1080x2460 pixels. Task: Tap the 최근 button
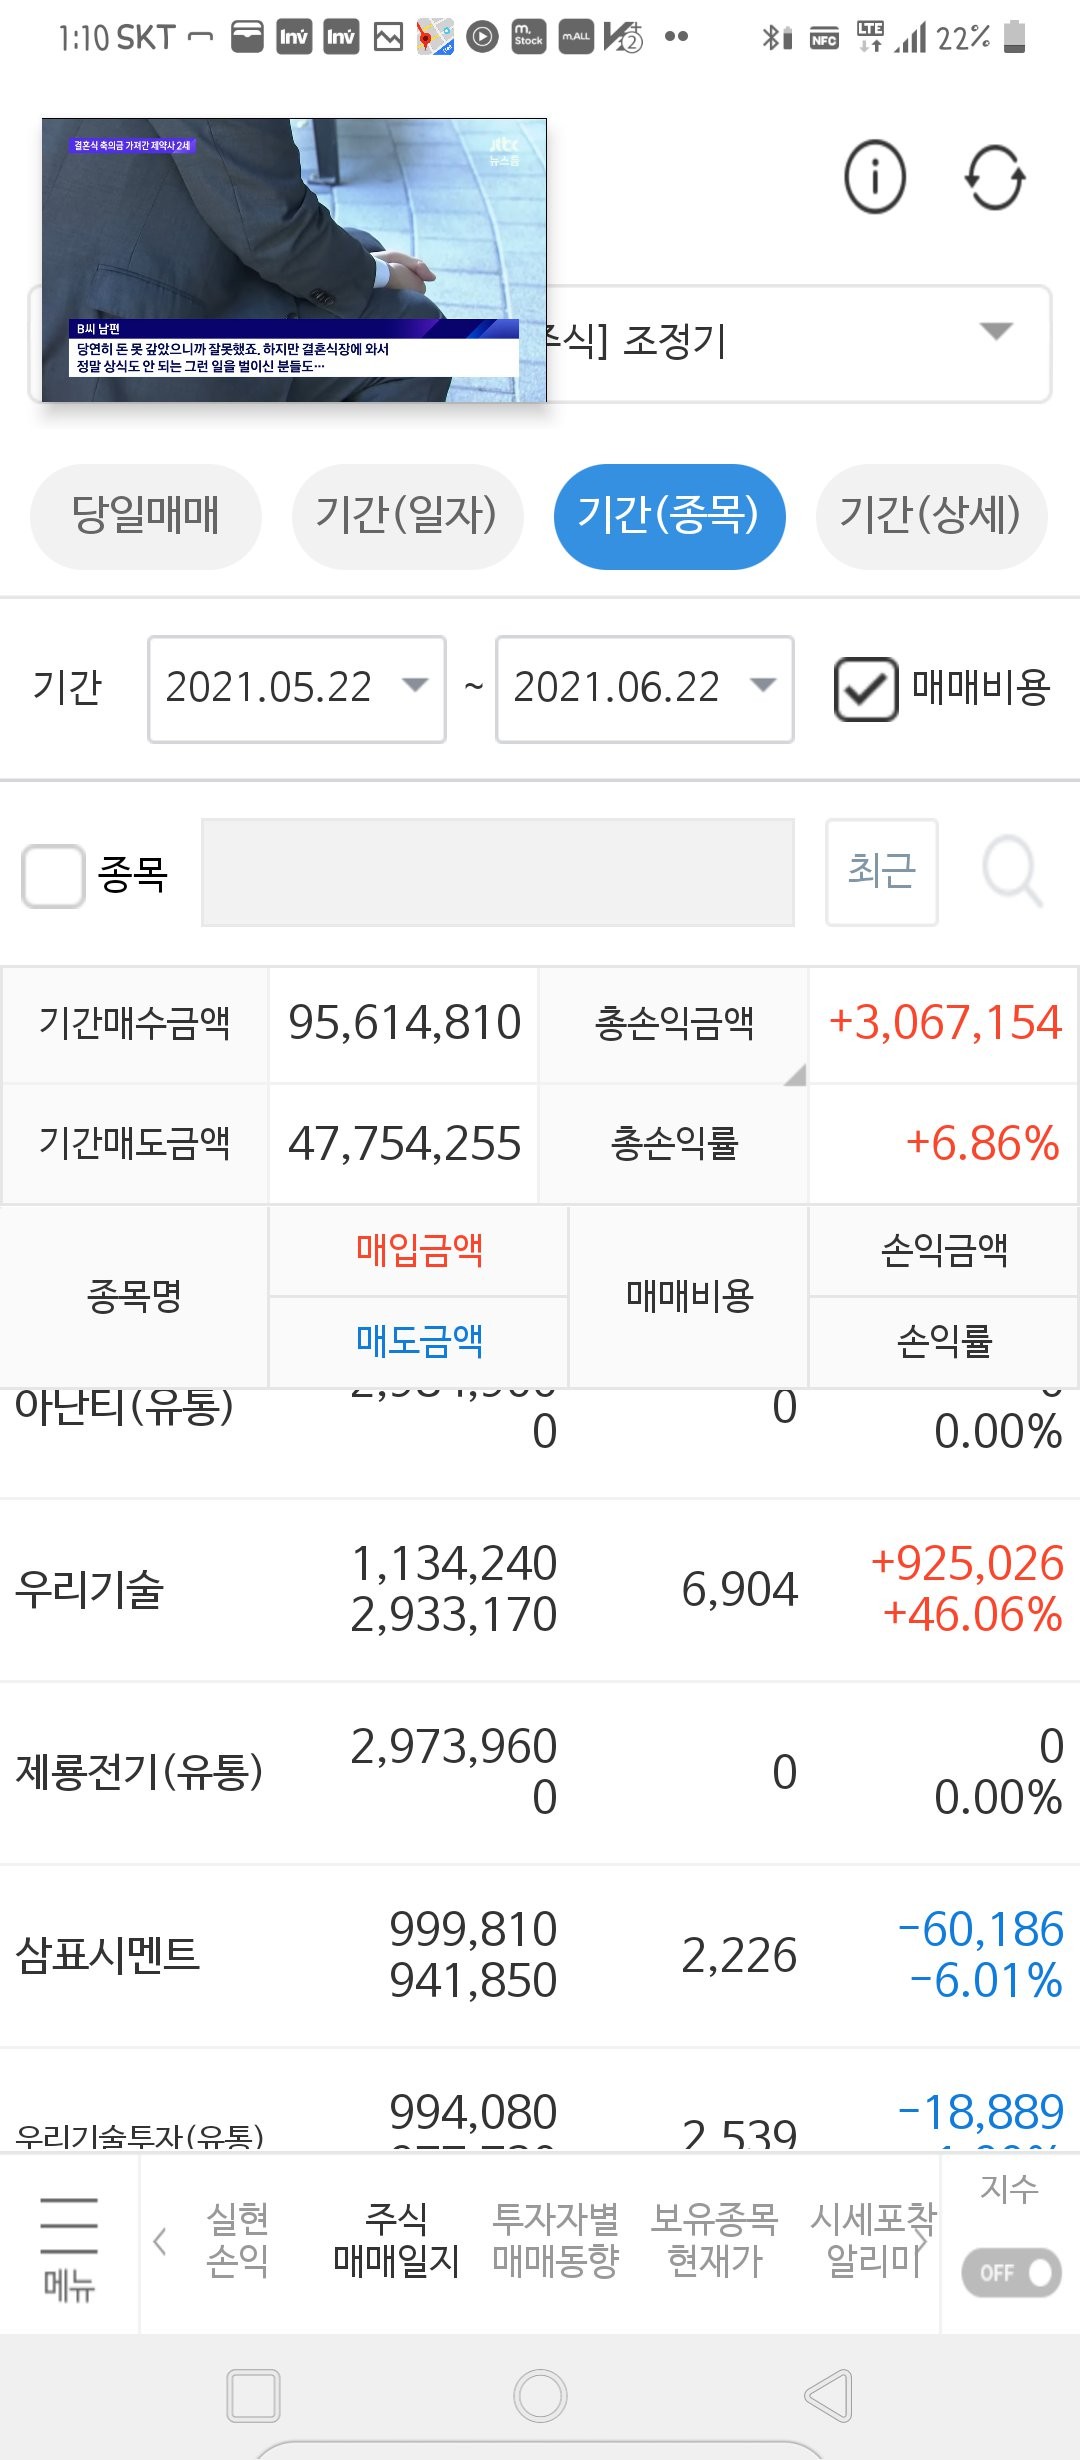(x=882, y=871)
